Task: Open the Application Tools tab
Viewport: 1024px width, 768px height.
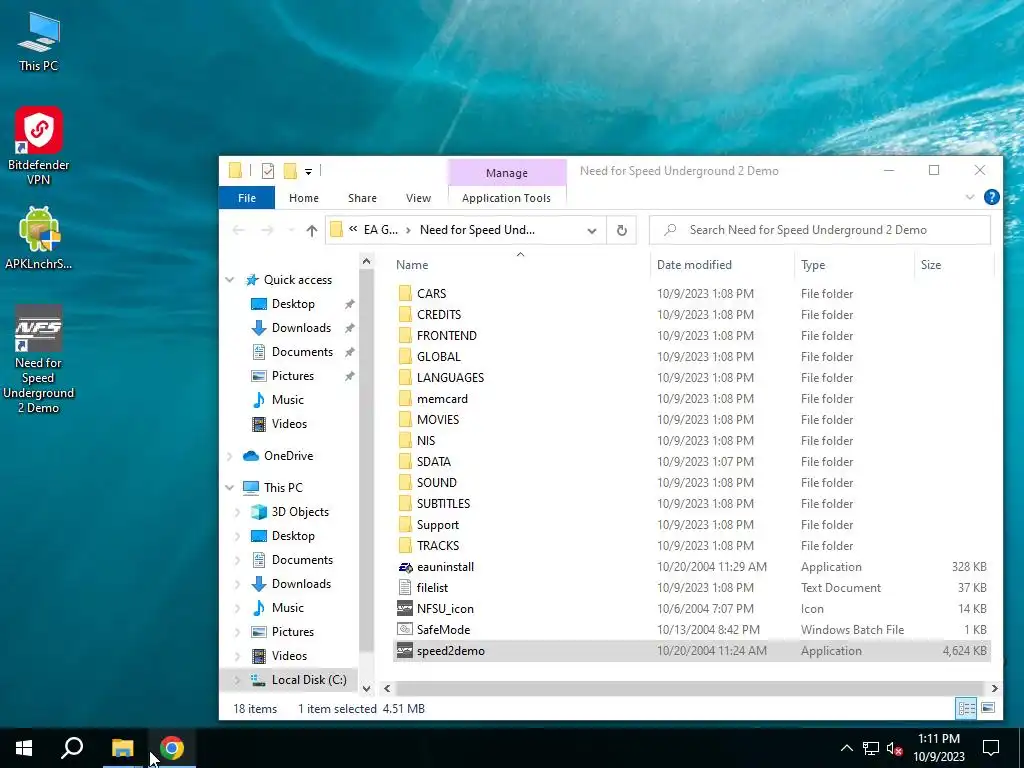Action: pyautogui.click(x=506, y=198)
